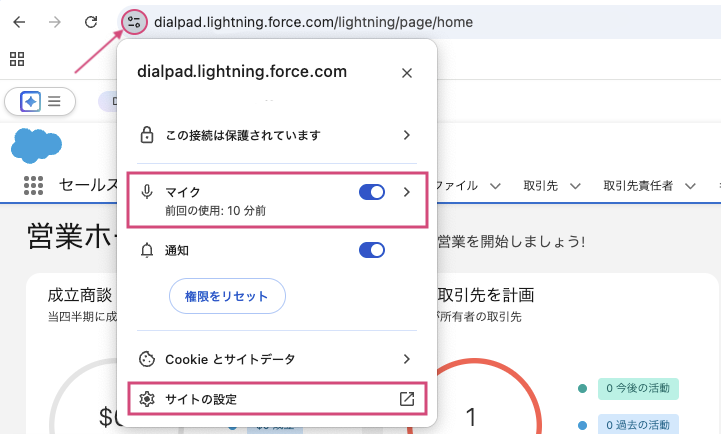Click the Salesforce cloud logo

point(36,145)
